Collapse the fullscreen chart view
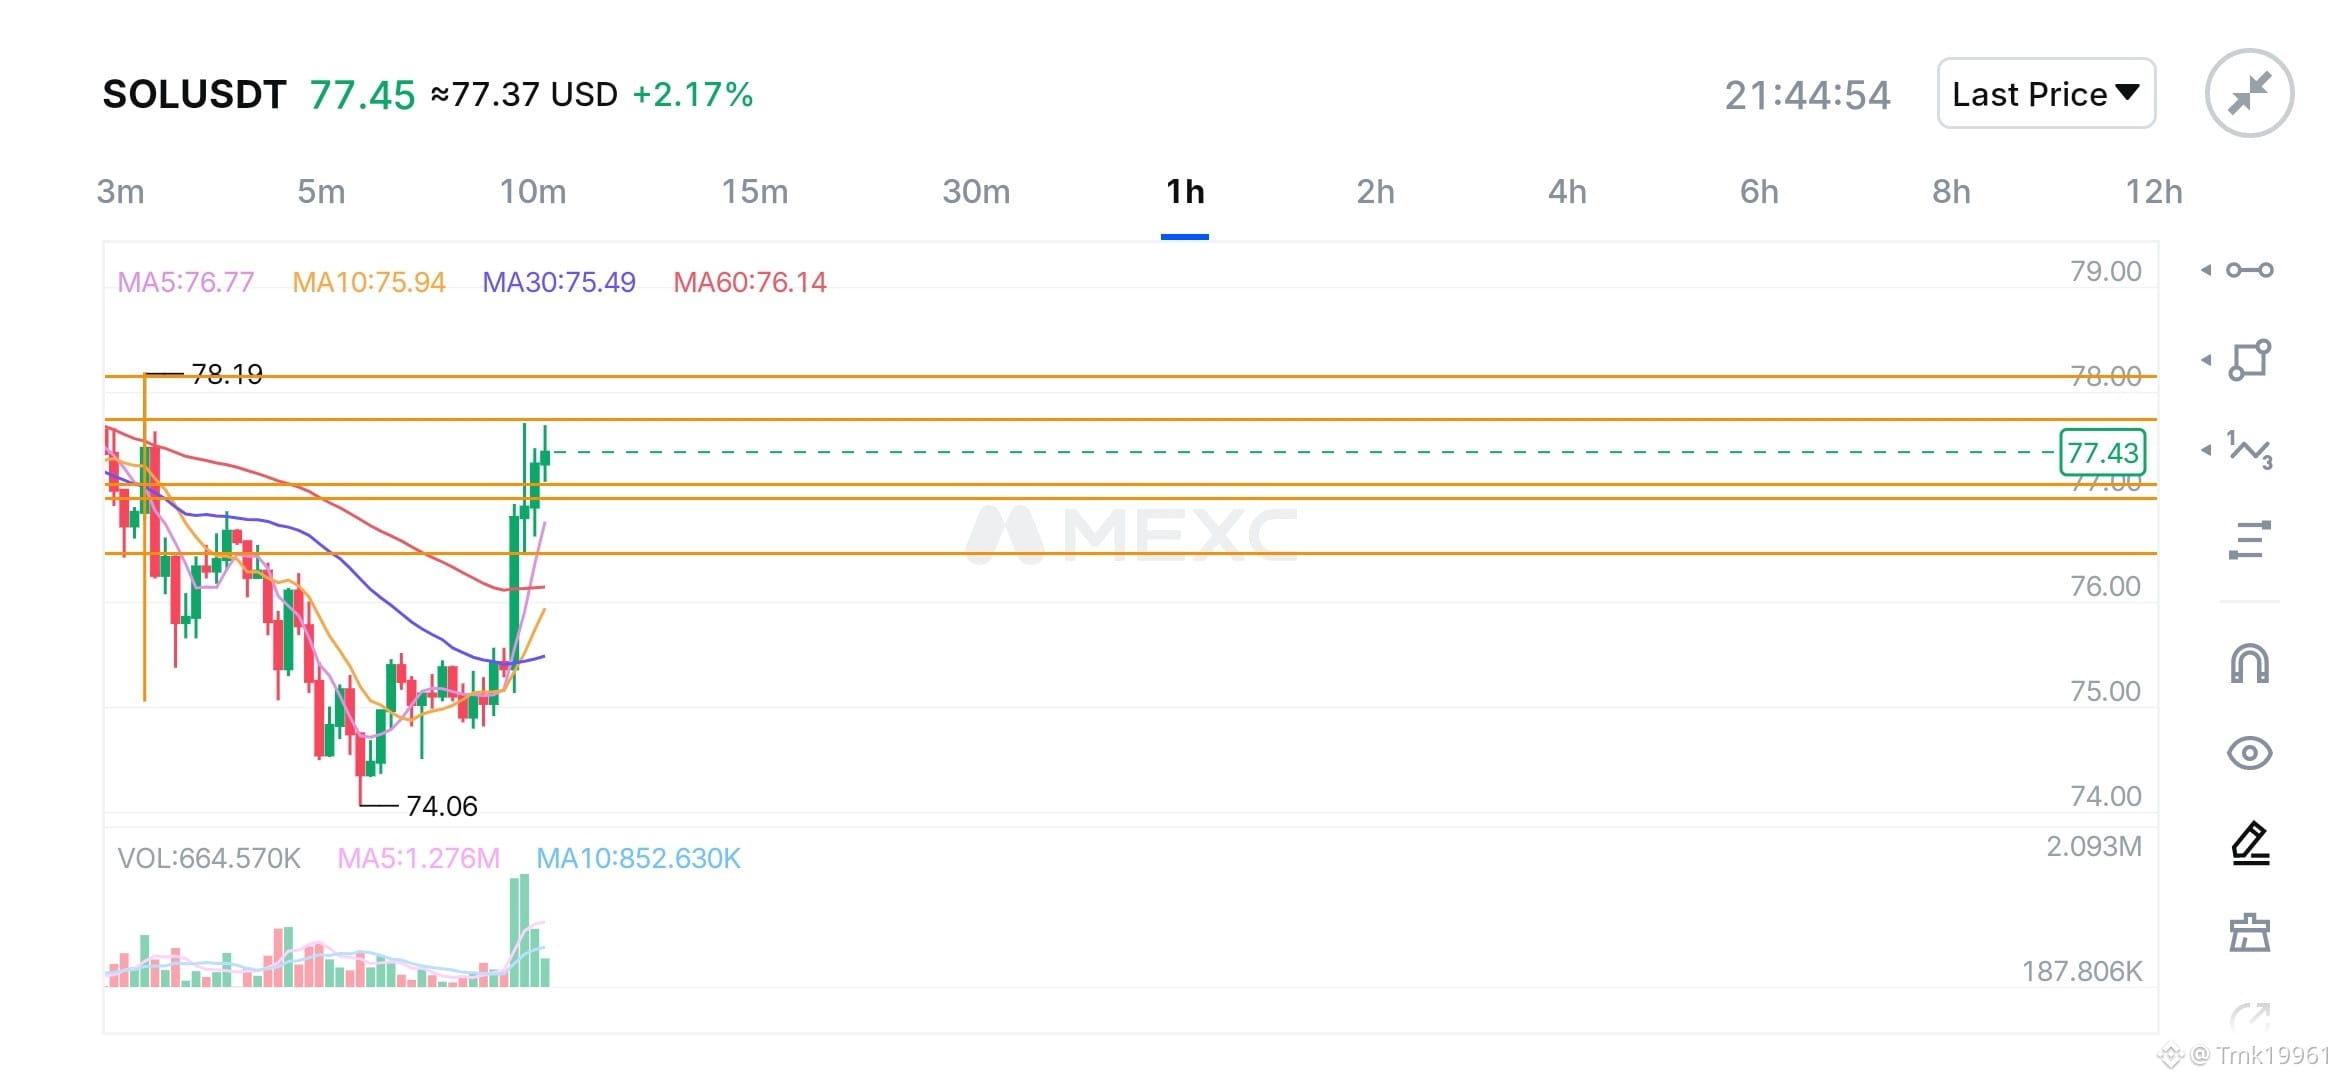 click(x=2249, y=93)
